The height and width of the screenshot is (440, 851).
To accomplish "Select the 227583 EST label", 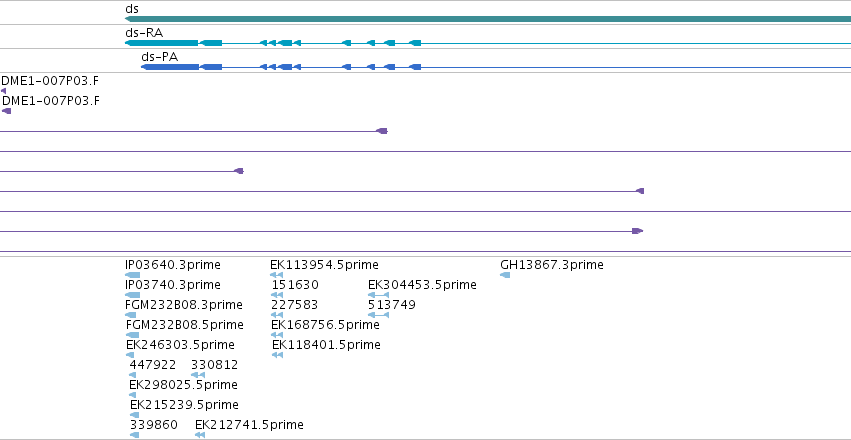I will 294,305.
